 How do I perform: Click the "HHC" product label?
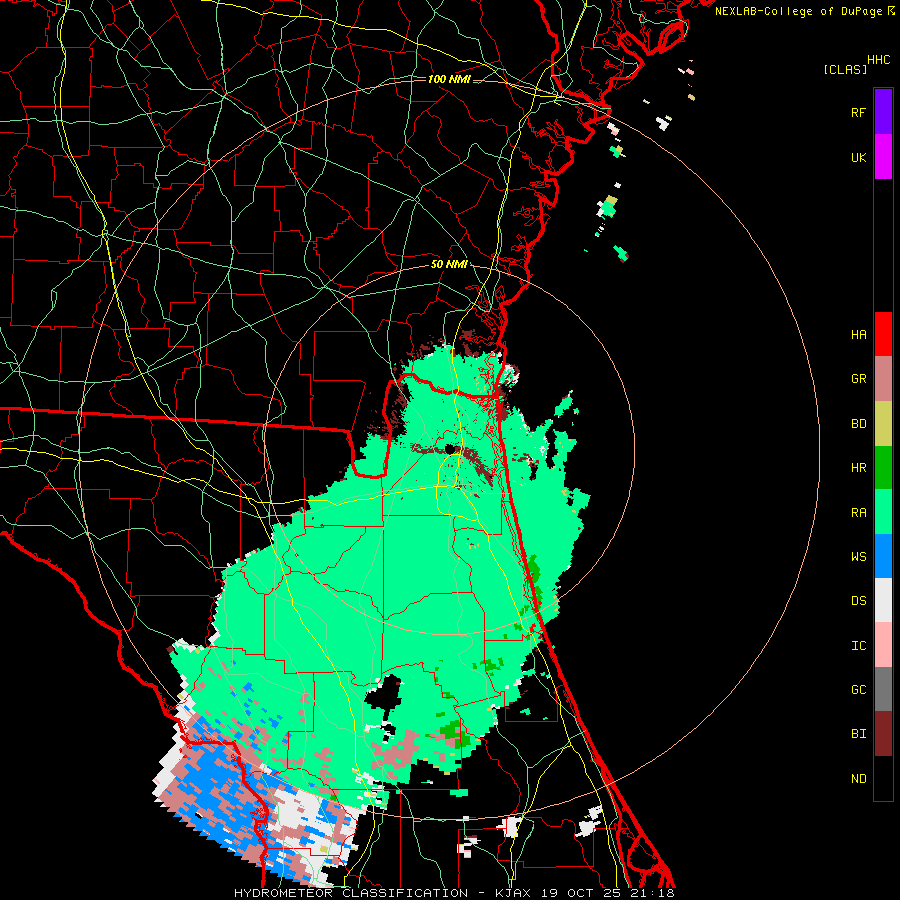pyautogui.click(x=878, y=60)
